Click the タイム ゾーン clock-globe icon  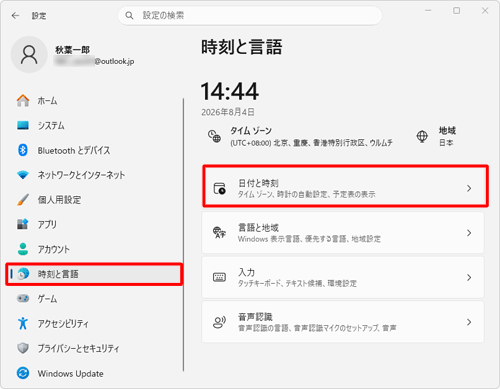(x=214, y=136)
